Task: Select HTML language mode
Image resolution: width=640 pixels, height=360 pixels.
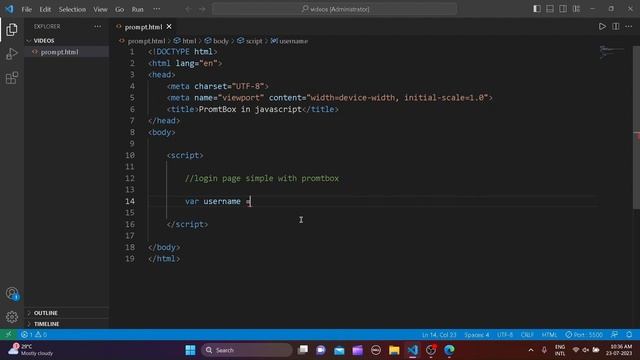Action: (549, 335)
